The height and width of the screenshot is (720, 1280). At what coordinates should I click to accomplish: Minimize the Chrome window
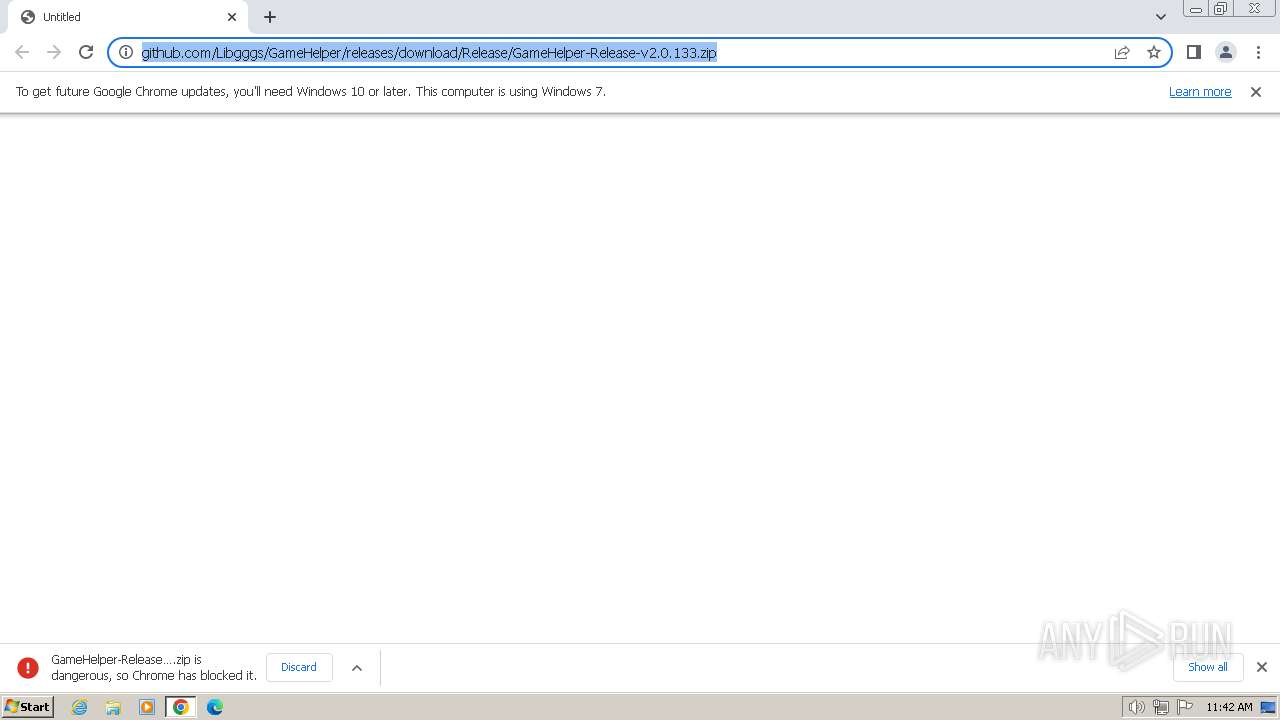click(x=1195, y=9)
